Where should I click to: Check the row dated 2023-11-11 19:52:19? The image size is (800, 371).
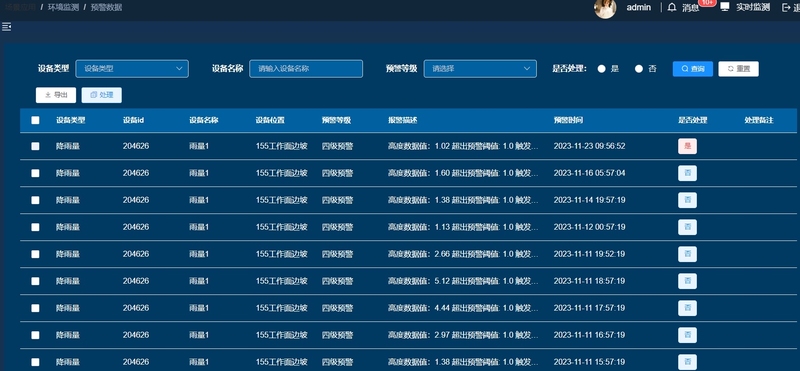[x=35, y=254]
